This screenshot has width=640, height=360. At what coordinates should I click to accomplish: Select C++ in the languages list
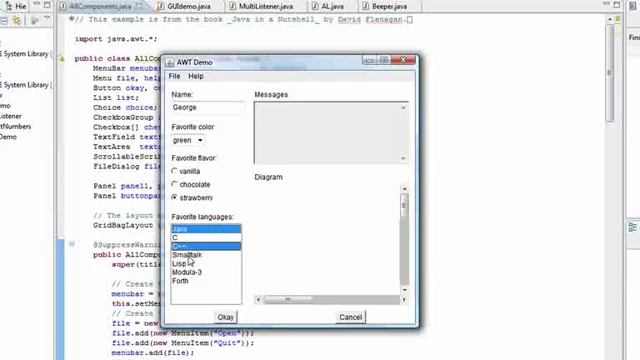[206, 247]
